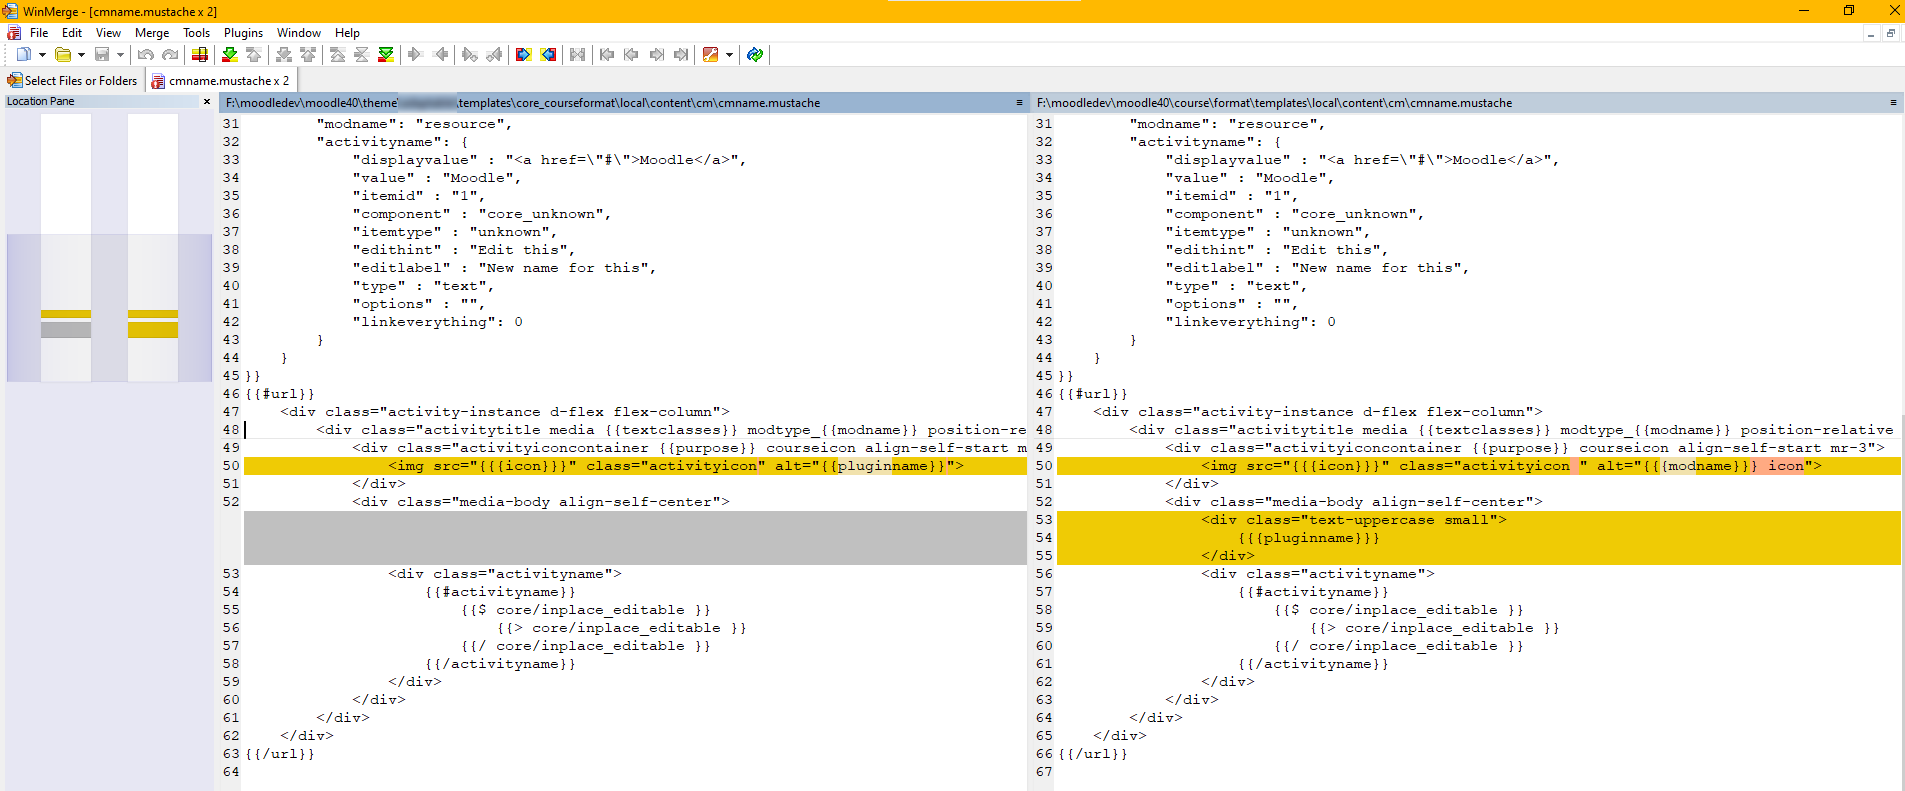This screenshot has height=791, width=1905.
Task: Click the gray missing-lines block in the left pane
Action: pos(635,538)
